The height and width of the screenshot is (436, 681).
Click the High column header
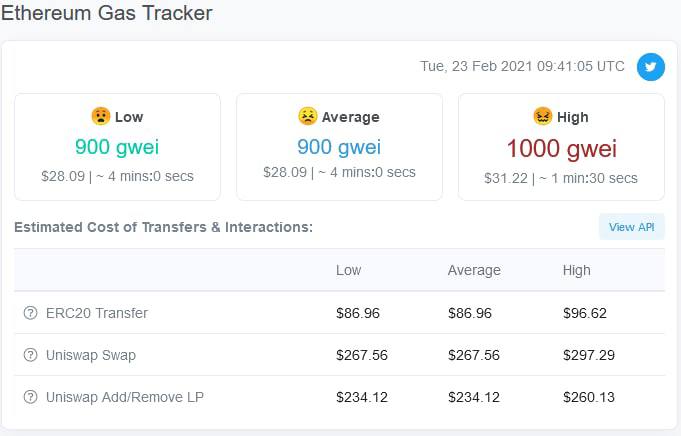(x=576, y=270)
